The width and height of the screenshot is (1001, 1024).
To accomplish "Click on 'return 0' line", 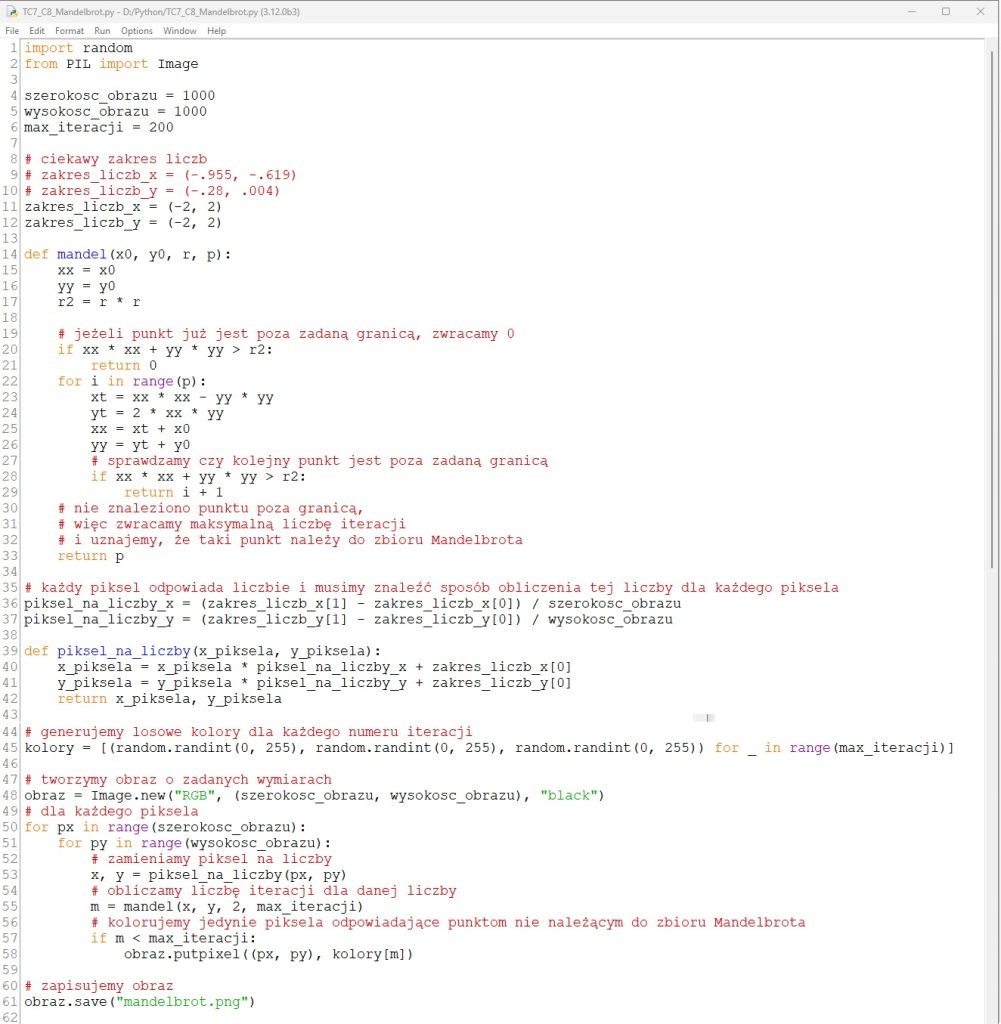I will pyautogui.click(x=124, y=366).
